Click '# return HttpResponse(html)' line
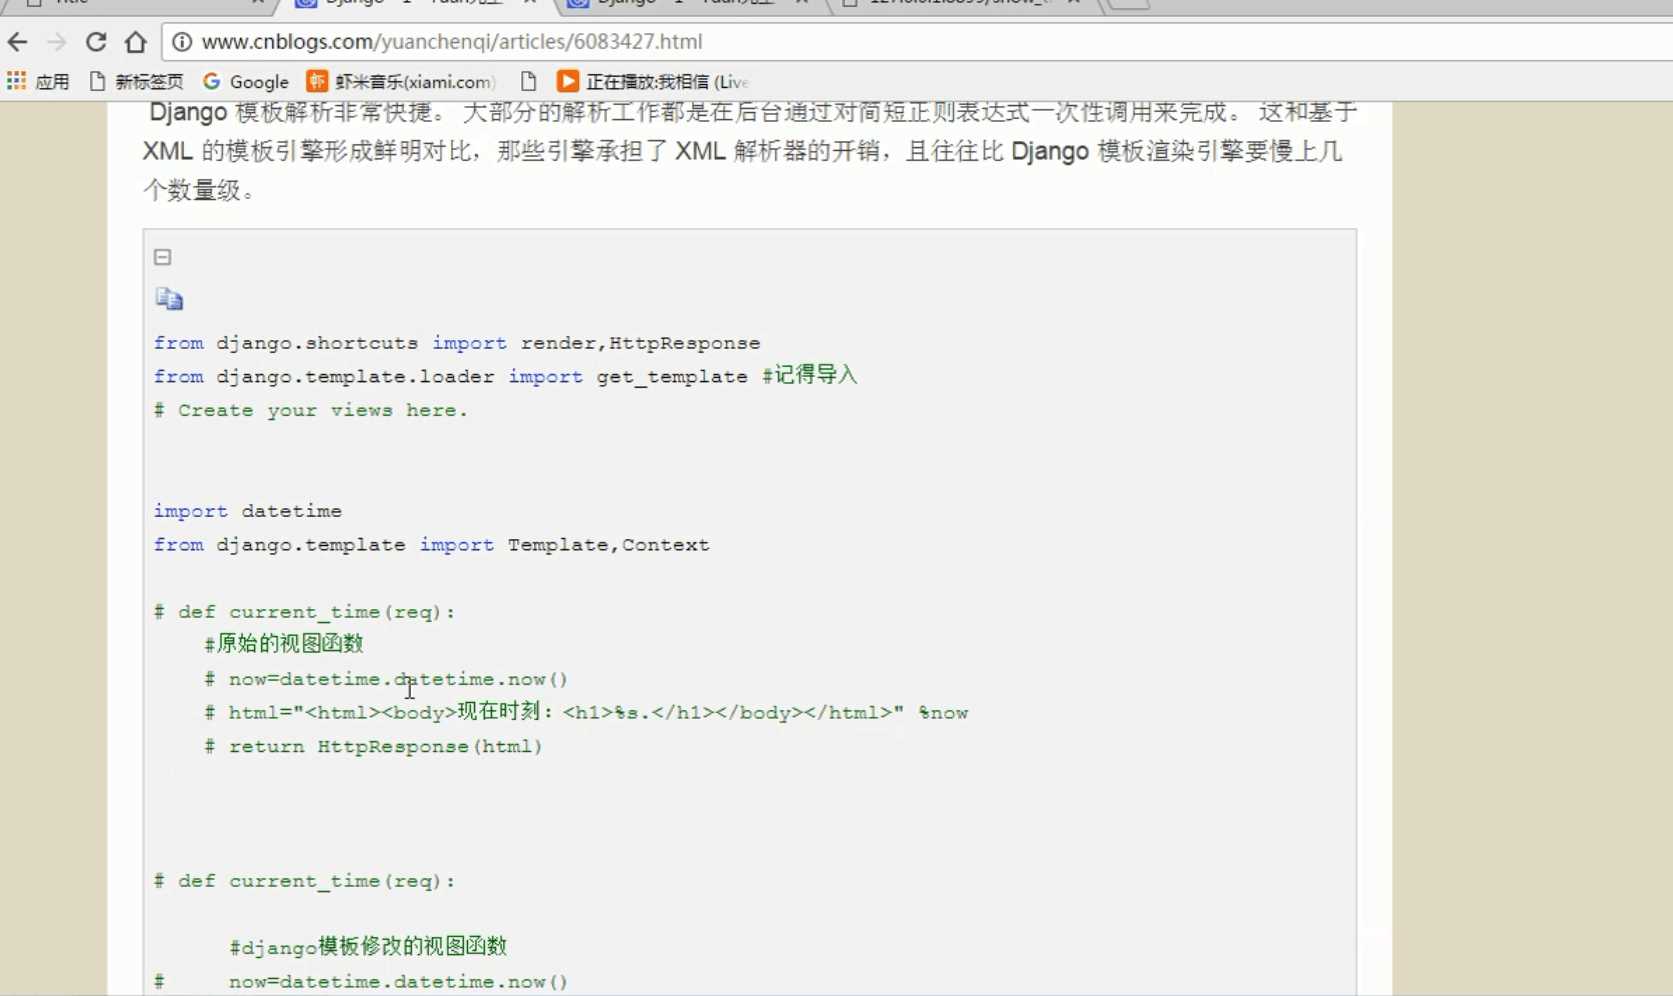This screenshot has height=996, width=1673. point(373,746)
